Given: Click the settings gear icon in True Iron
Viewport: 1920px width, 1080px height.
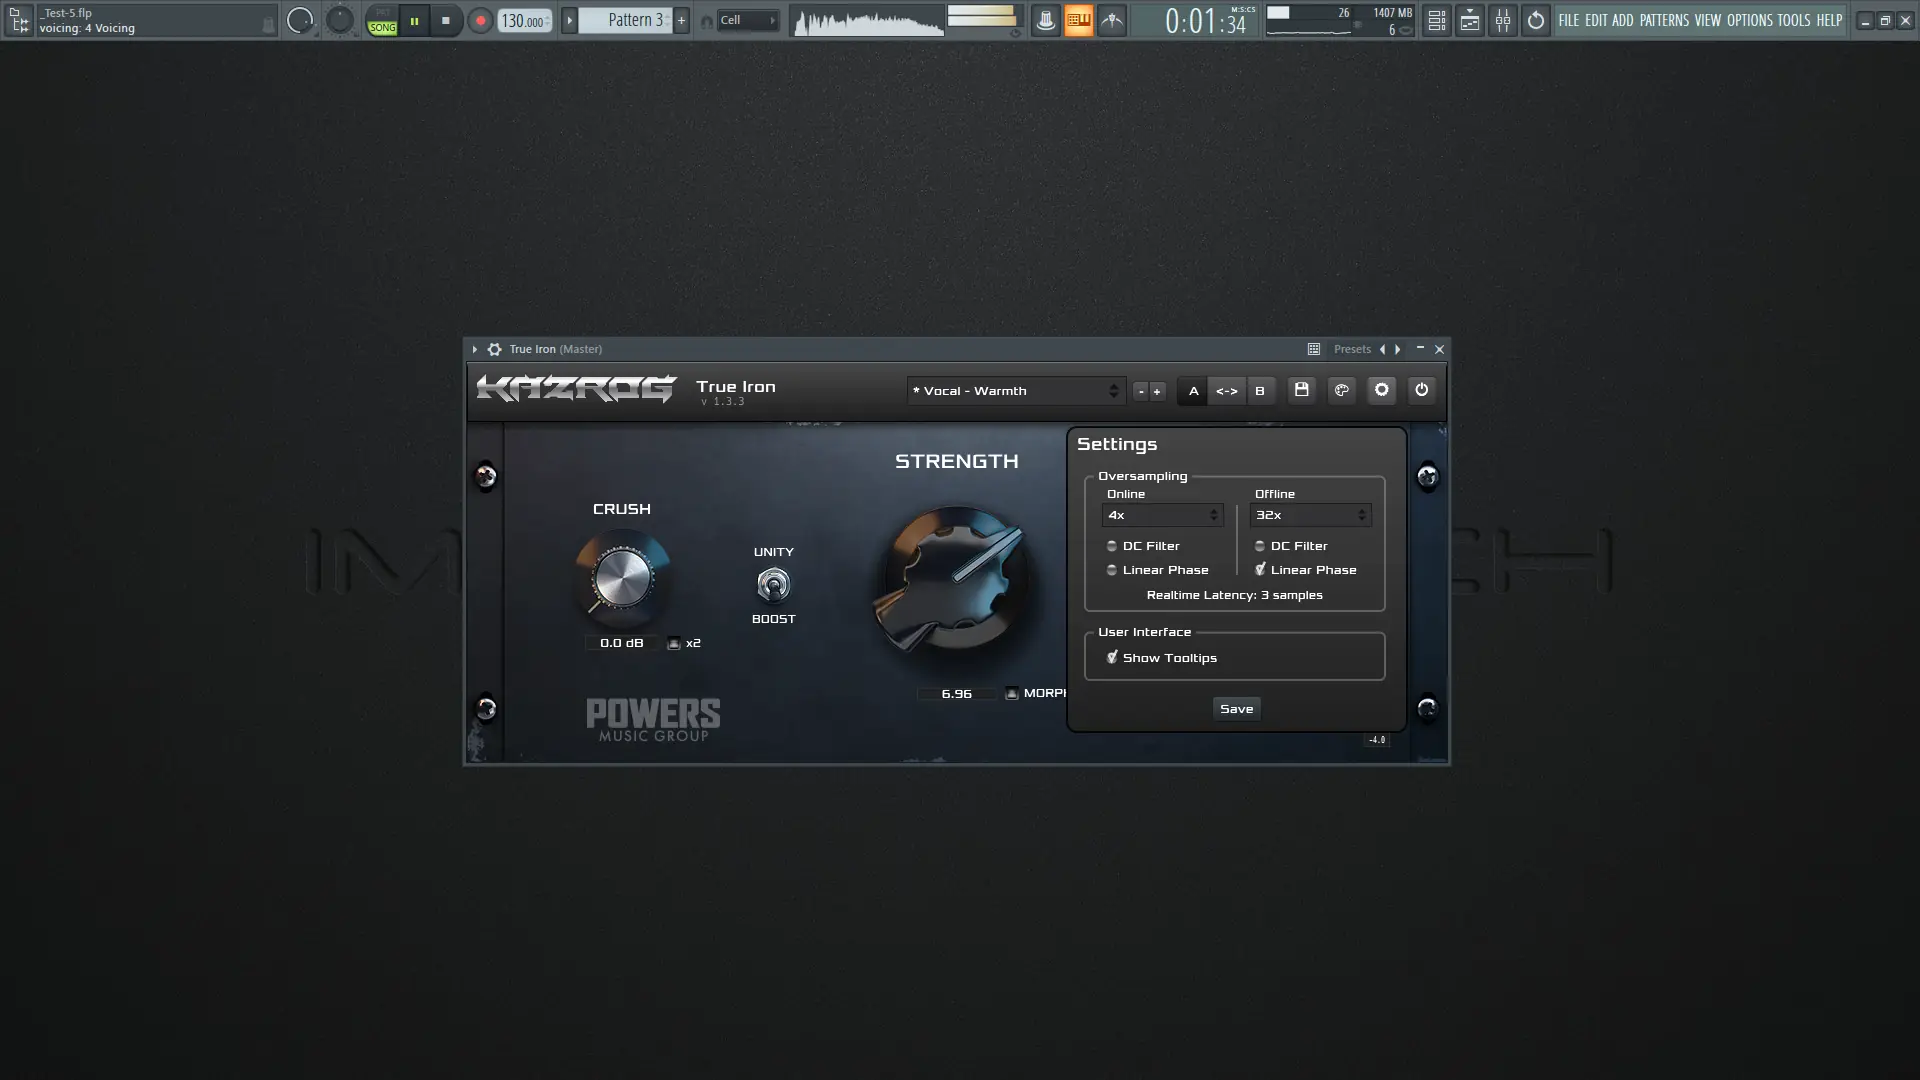Looking at the screenshot, I should (x=1381, y=390).
